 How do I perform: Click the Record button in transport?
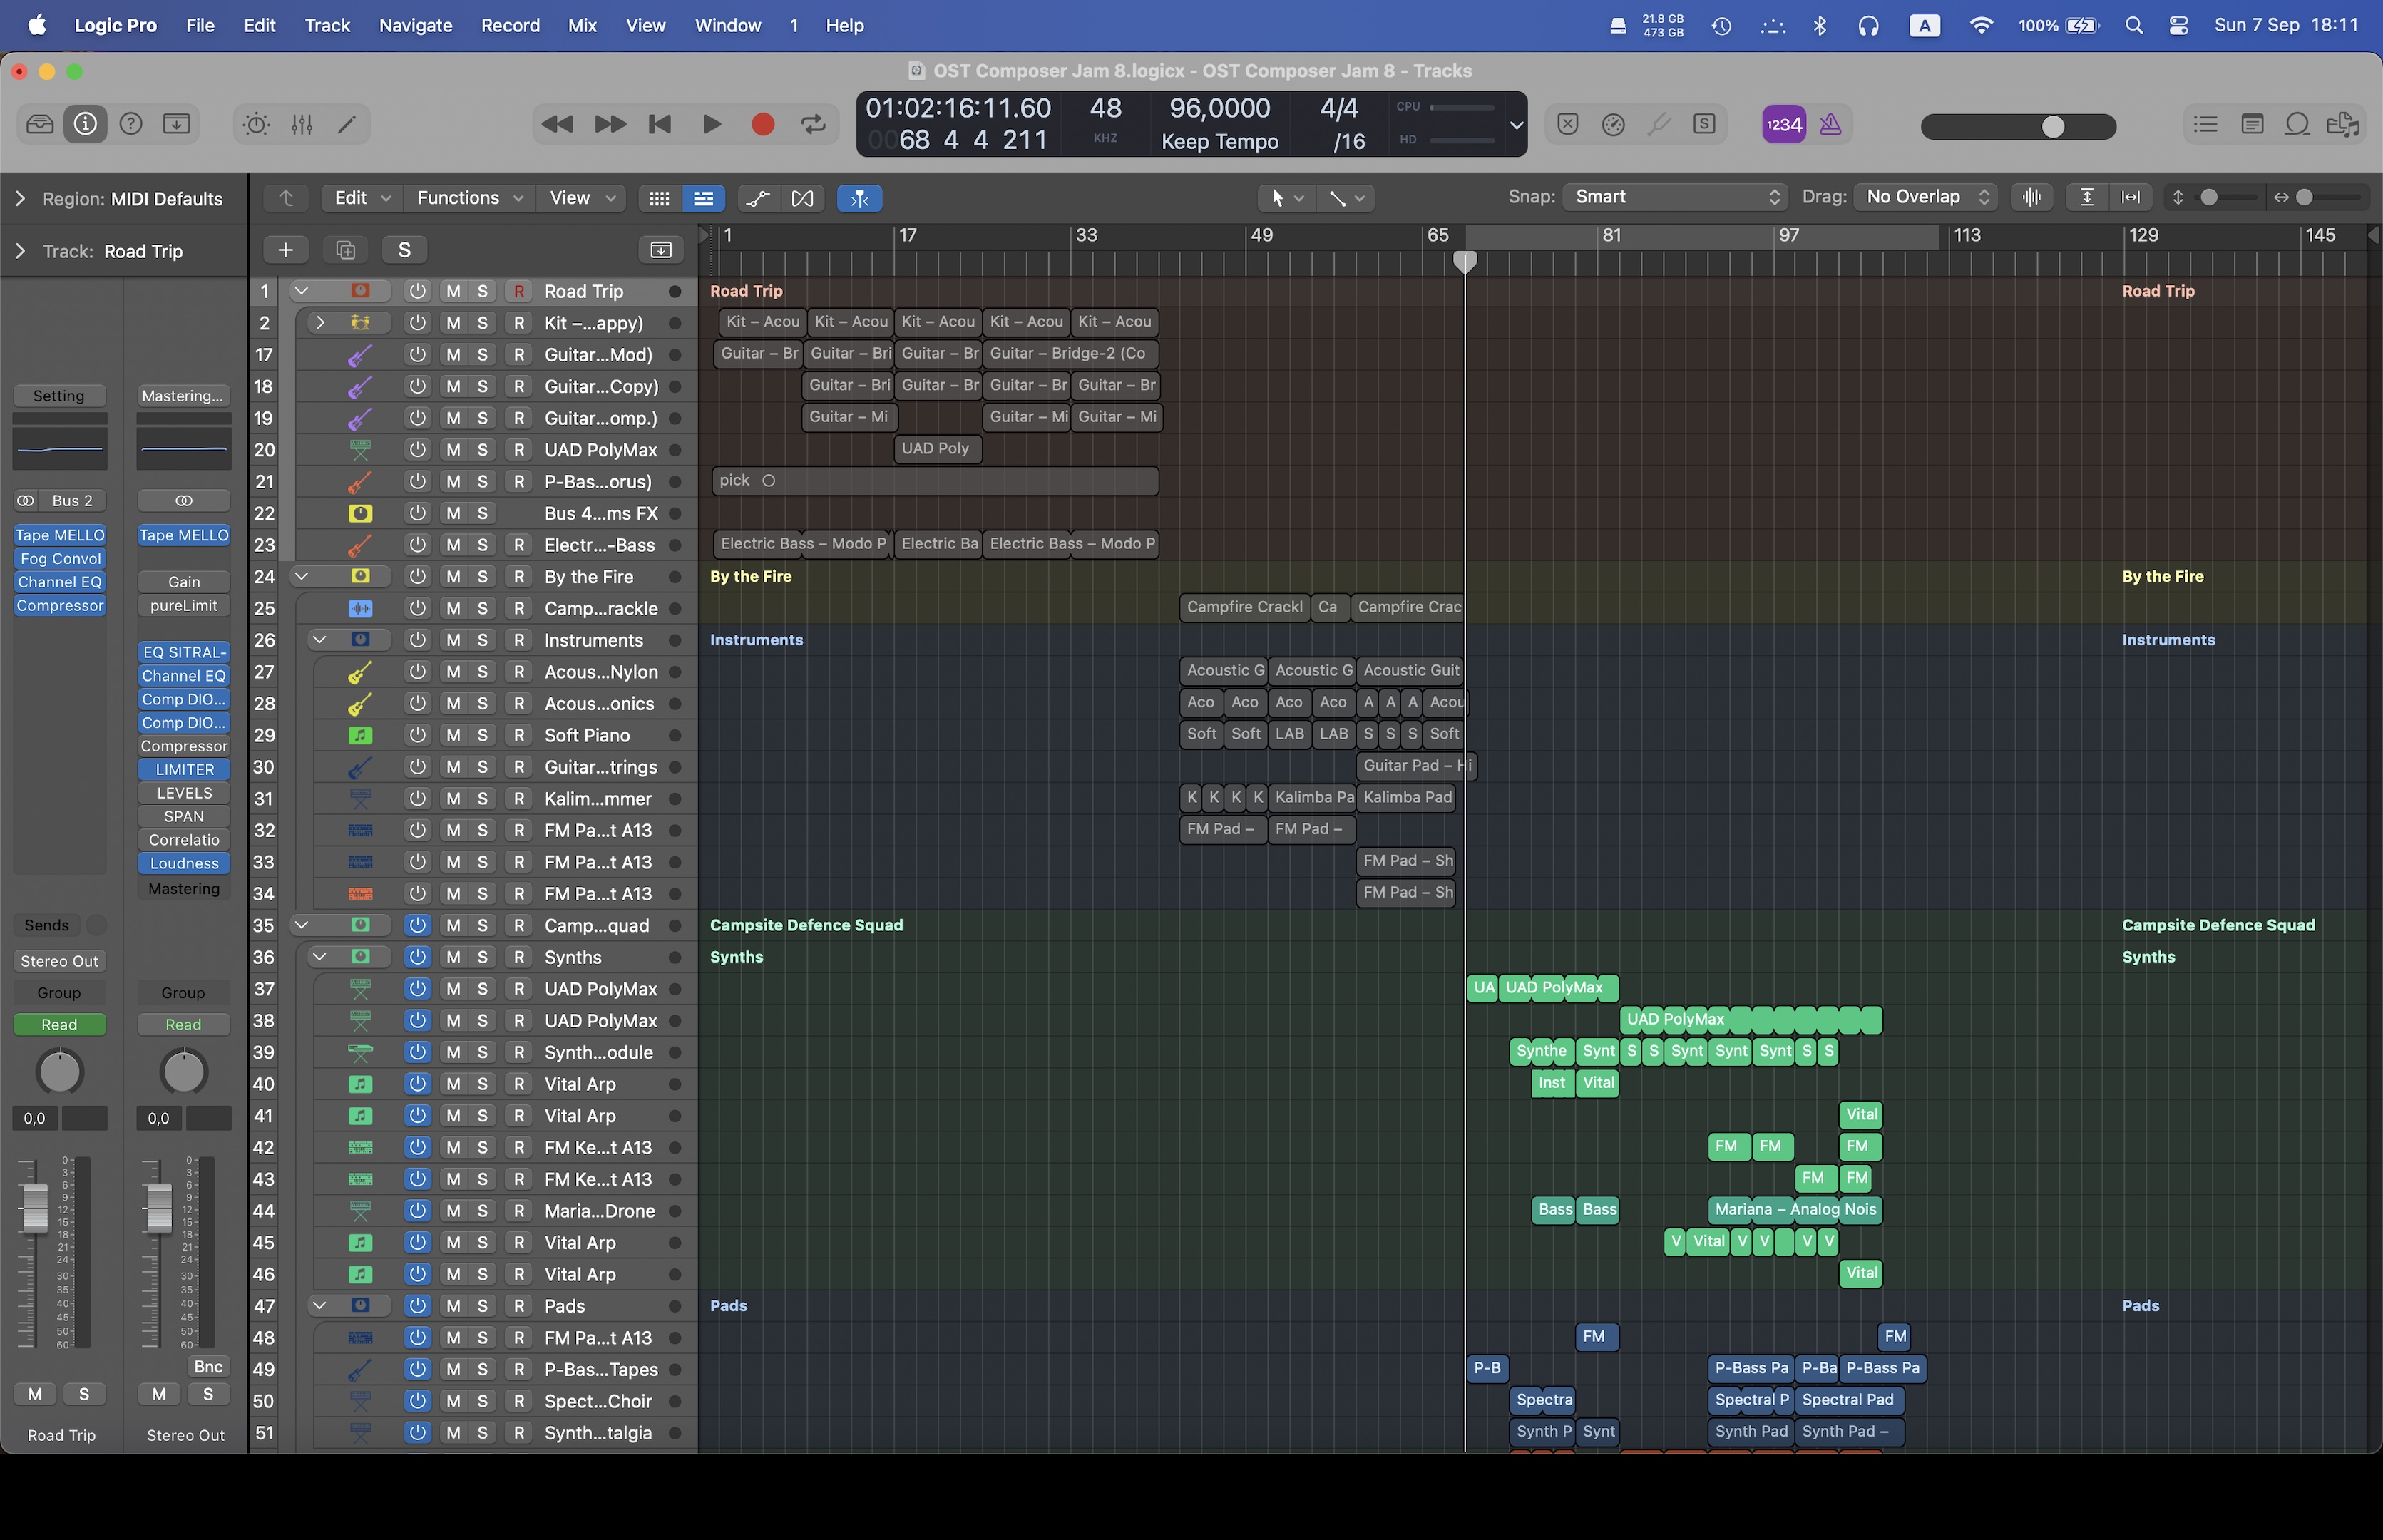pyautogui.click(x=762, y=124)
